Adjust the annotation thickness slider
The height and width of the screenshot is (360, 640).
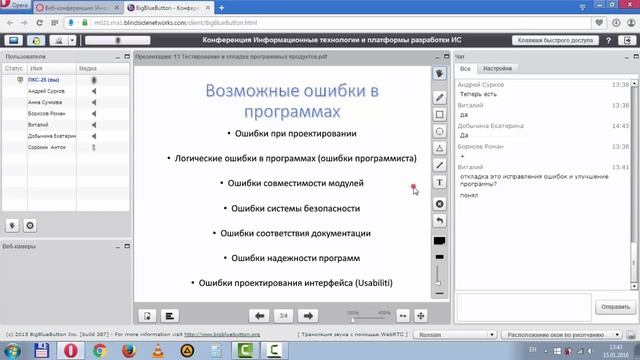(438, 275)
